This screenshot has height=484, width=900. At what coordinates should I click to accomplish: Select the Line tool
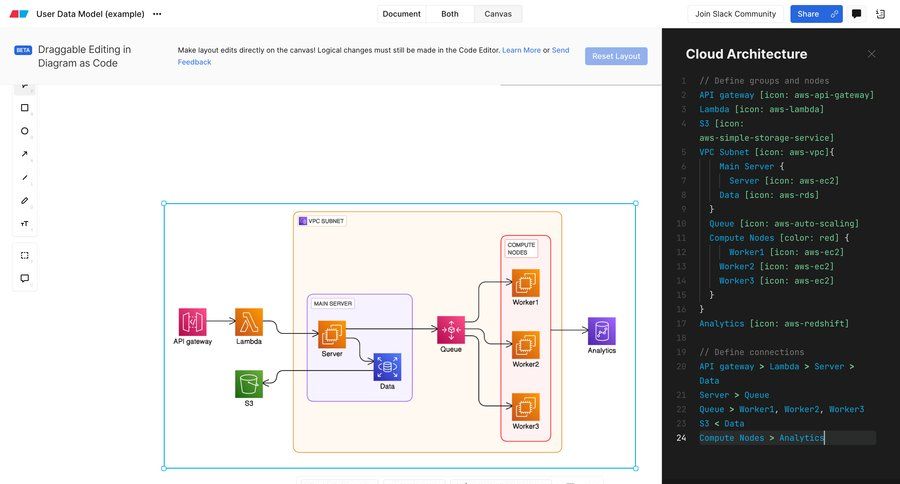(x=25, y=177)
